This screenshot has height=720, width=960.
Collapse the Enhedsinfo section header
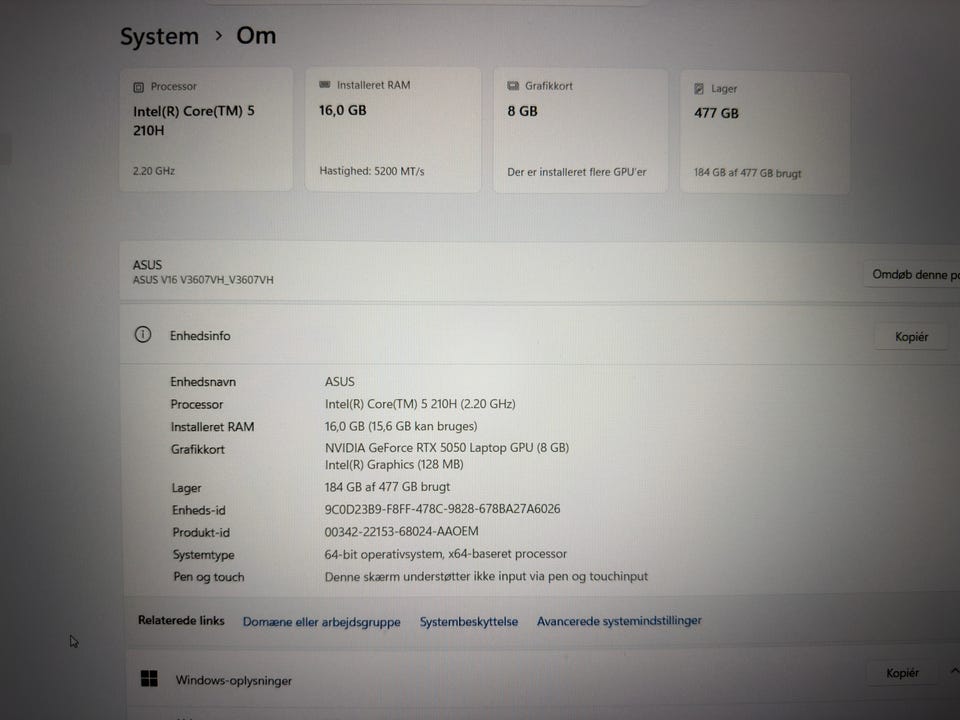[541, 336]
